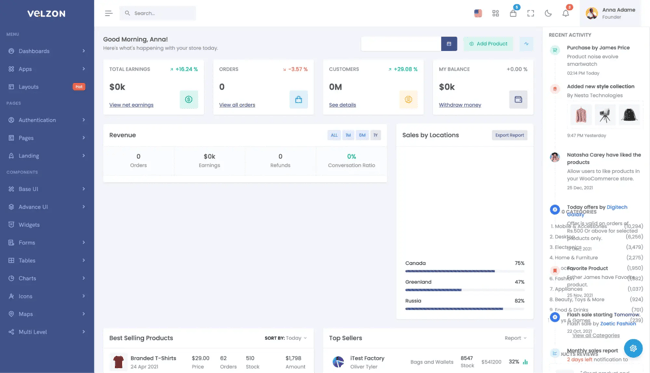Image resolution: width=650 pixels, height=373 pixels.
Task: Click the search field in the header
Action: coord(158,13)
